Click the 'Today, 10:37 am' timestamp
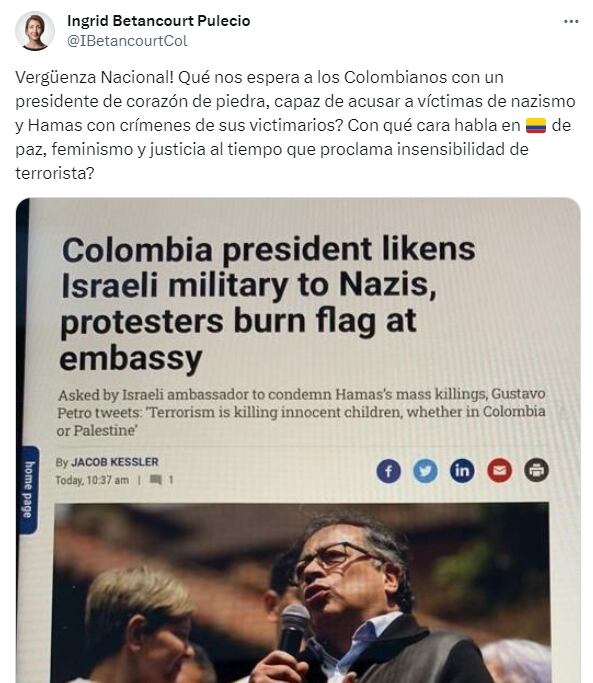 (x=92, y=480)
